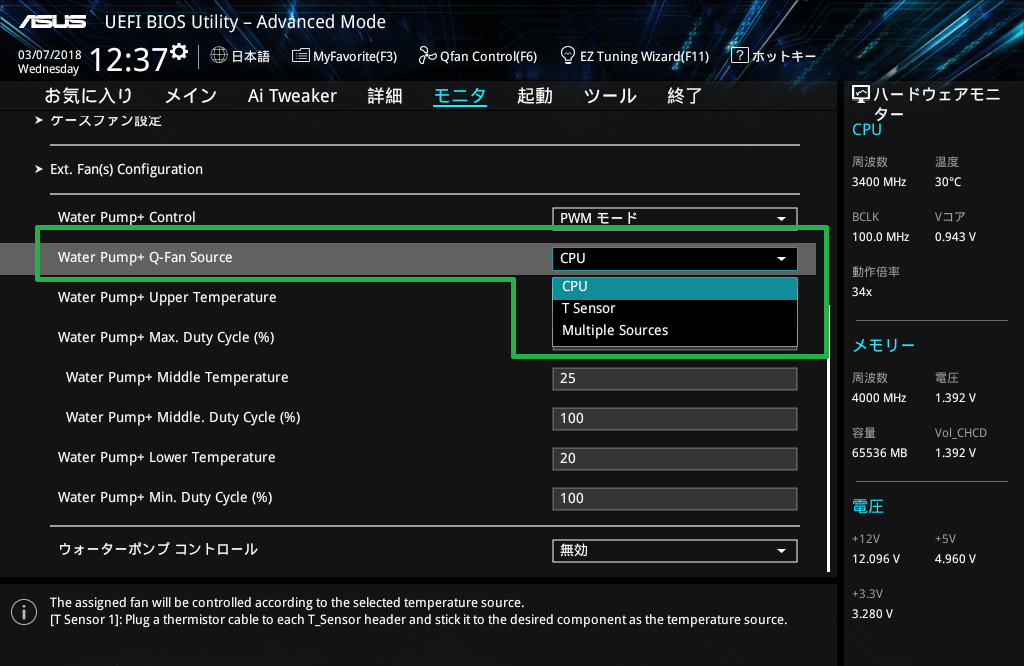Click the Qfan Control fan icon
Screen dimensions: 1024x666
click(x=427, y=56)
